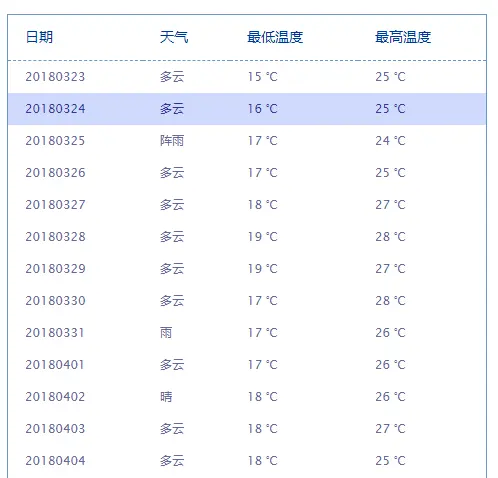
Task: Click 28 ℃ high temperature for 20180330
Action: (390, 301)
